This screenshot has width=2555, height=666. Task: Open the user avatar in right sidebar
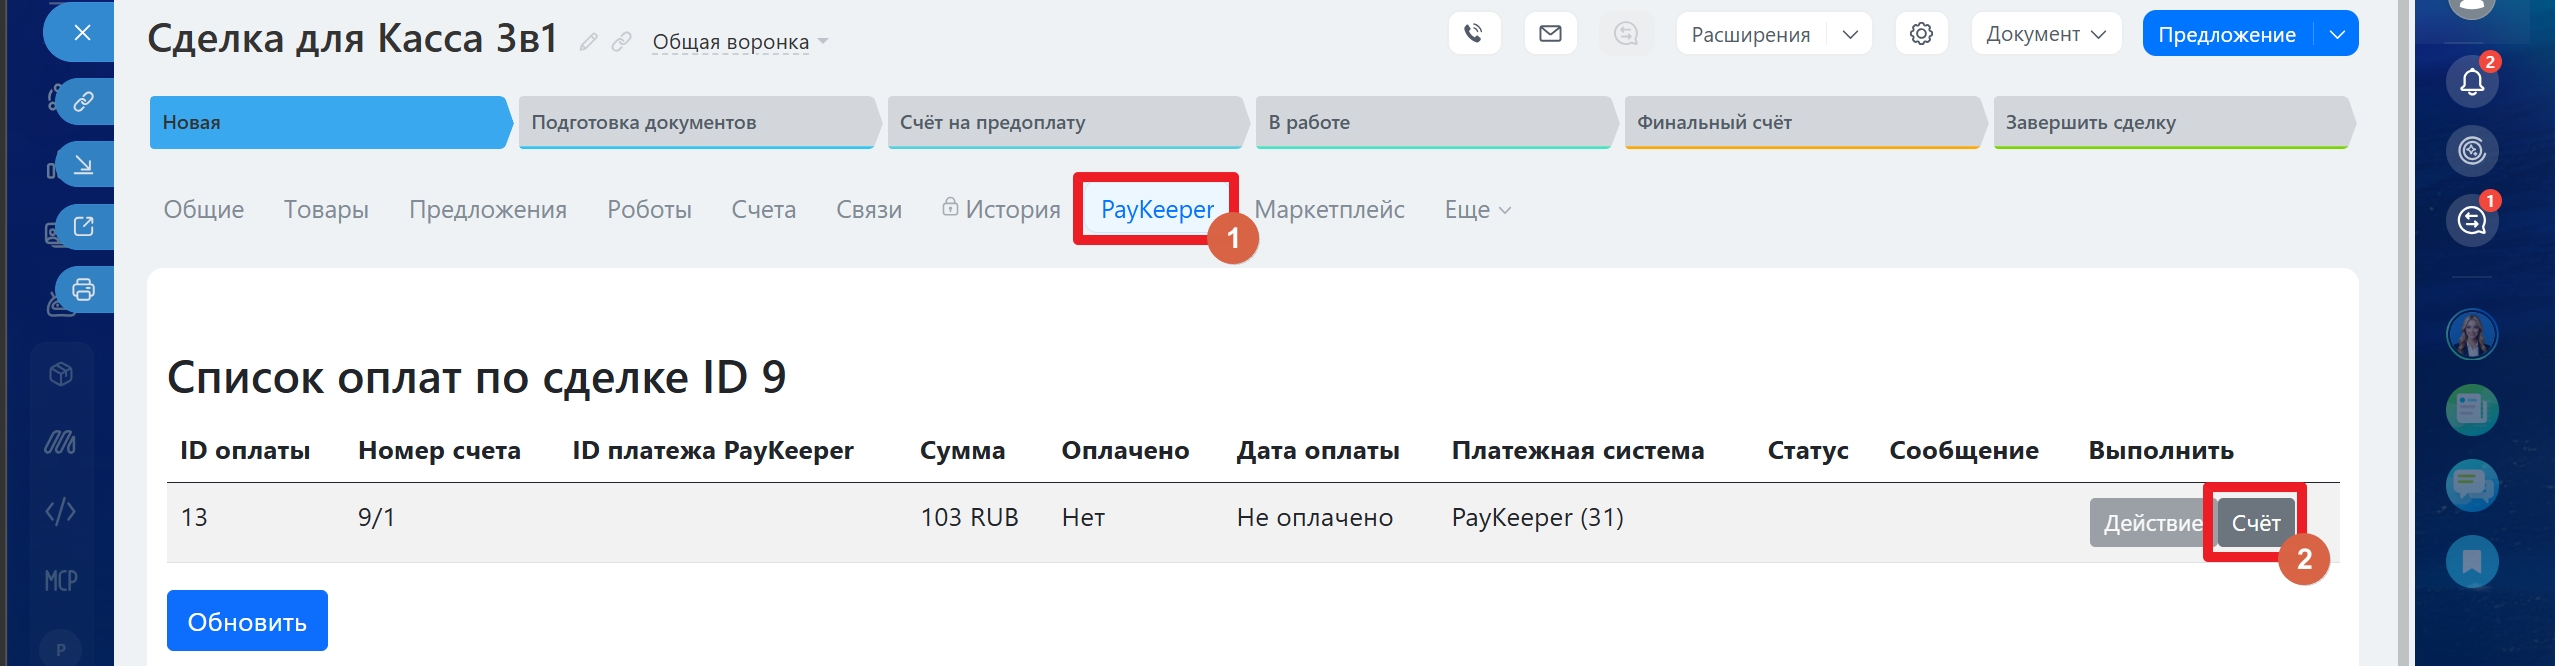pos(2471,335)
